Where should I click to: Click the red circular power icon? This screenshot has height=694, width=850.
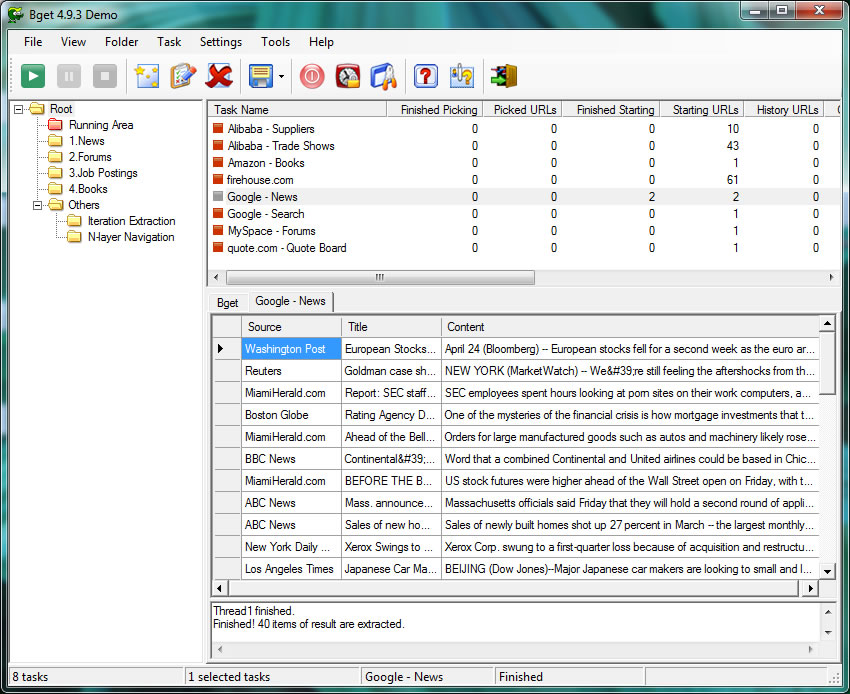[x=312, y=76]
